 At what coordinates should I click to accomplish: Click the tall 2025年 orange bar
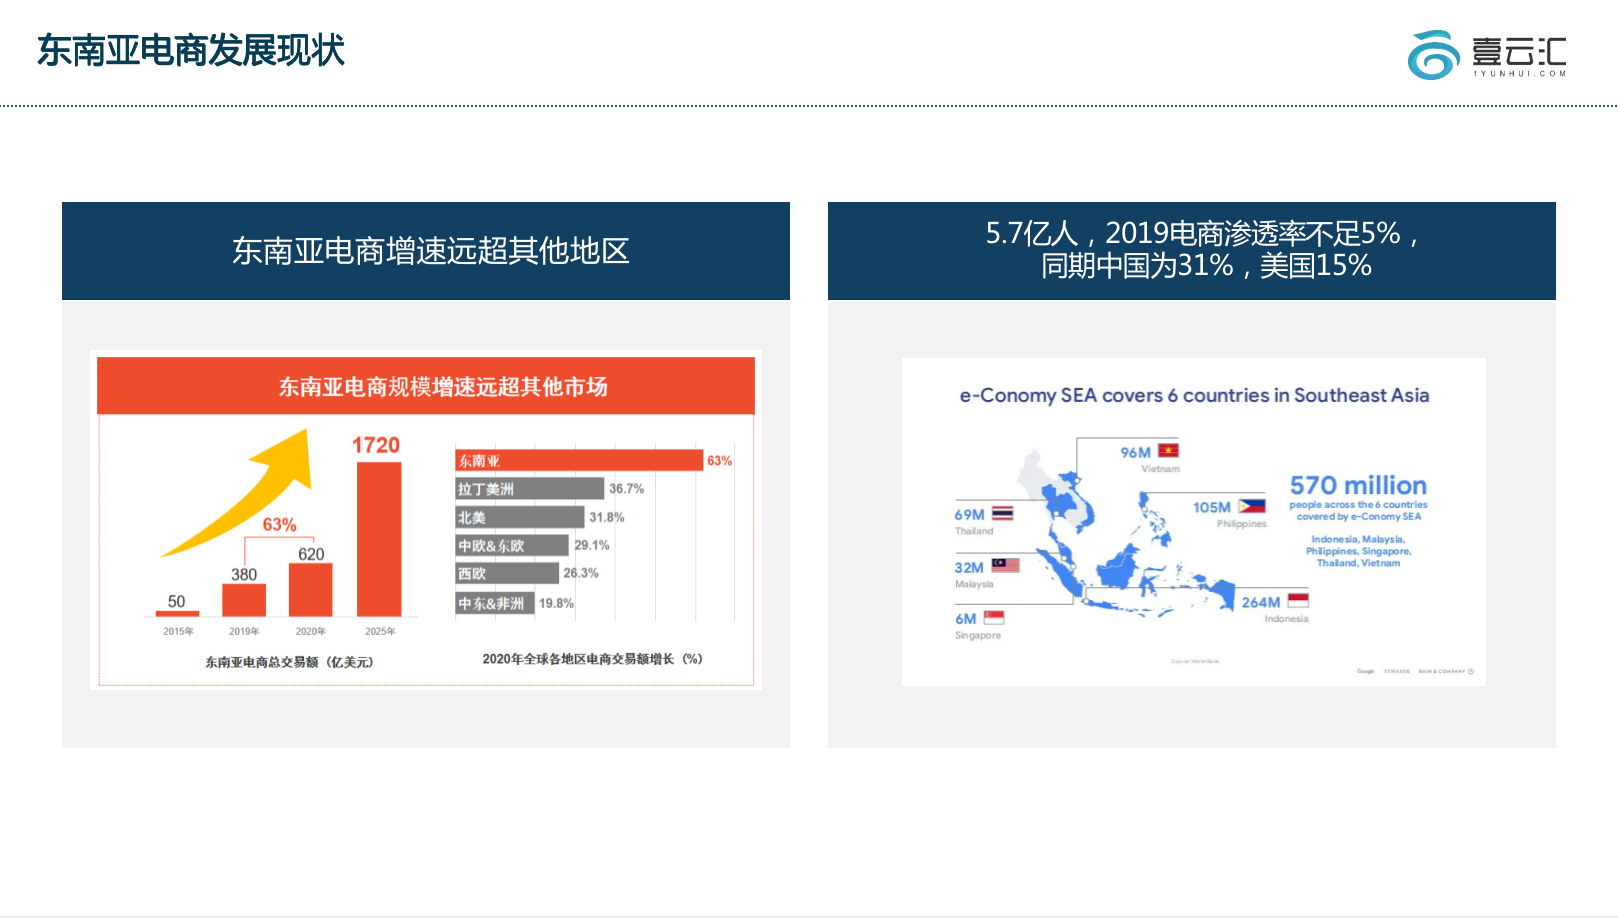tap(379, 538)
